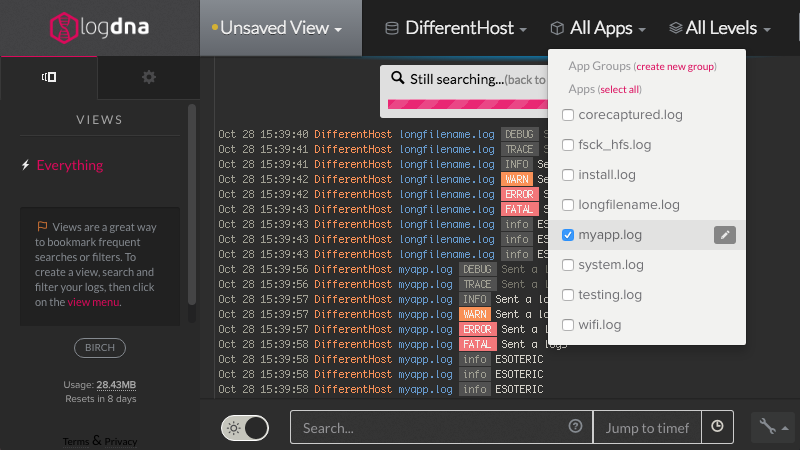Click the create new group link
800x450 pixels.
(x=675, y=66)
